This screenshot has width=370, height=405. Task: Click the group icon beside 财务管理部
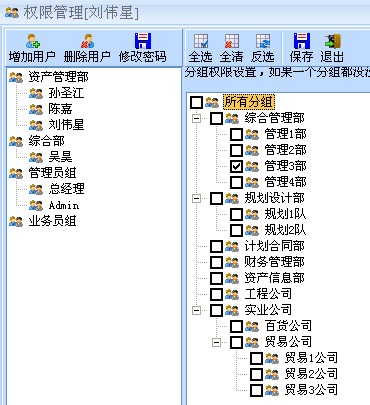point(232,262)
